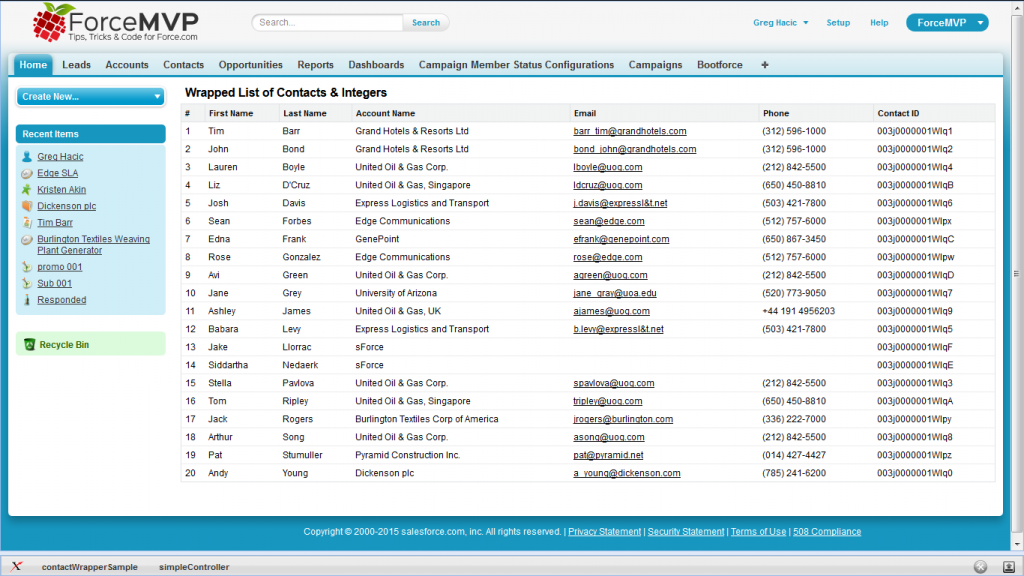Viewport: 1024px width, 576px height.
Task: Click the Privacy Statement footer link
Action: pyautogui.click(x=604, y=532)
